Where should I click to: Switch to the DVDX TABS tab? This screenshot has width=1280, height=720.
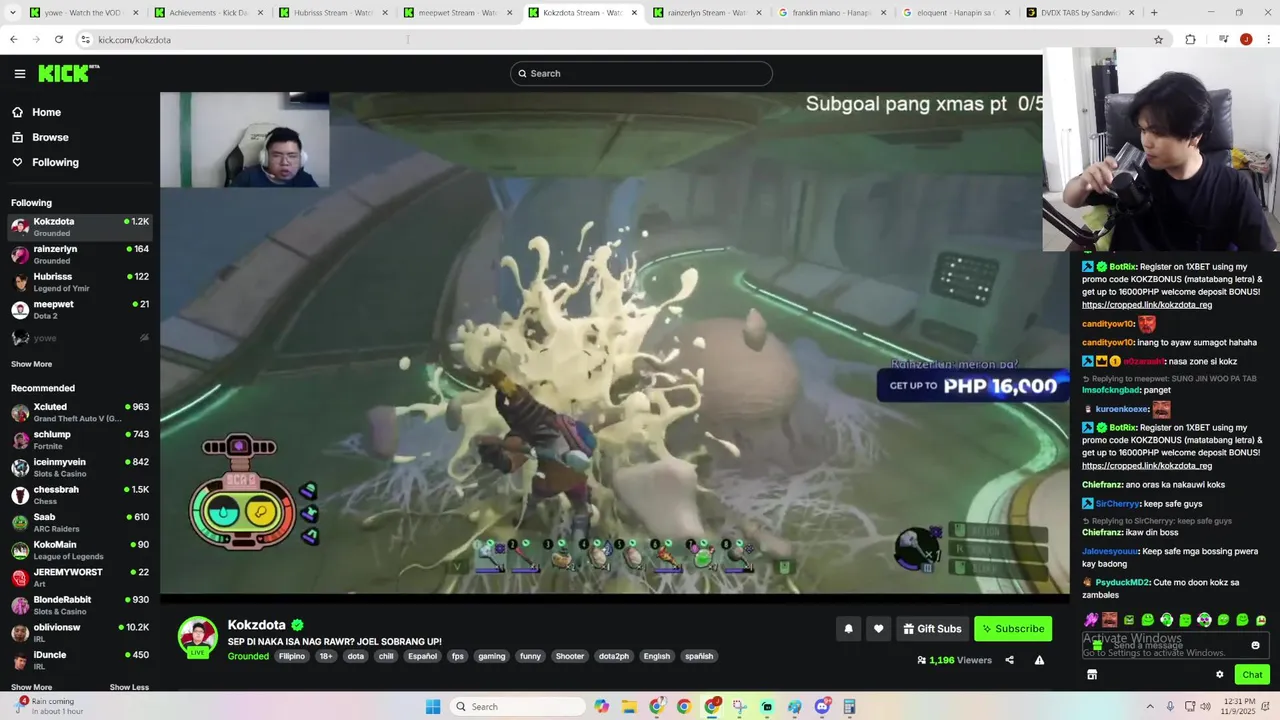[x=1082, y=13]
